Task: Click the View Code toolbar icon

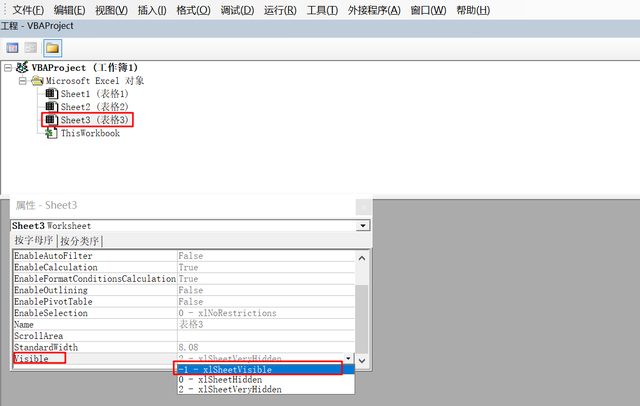Action: pyautogui.click(x=12, y=48)
